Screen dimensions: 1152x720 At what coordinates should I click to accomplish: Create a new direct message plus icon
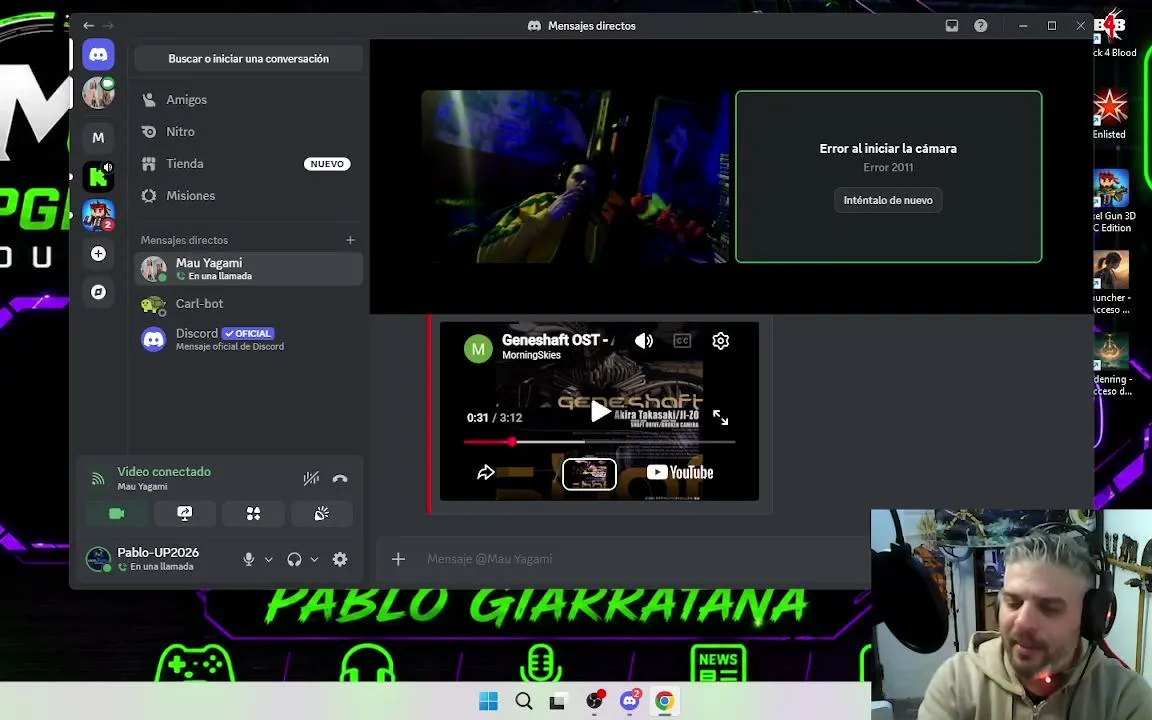pyautogui.click(x=350, y=240)
